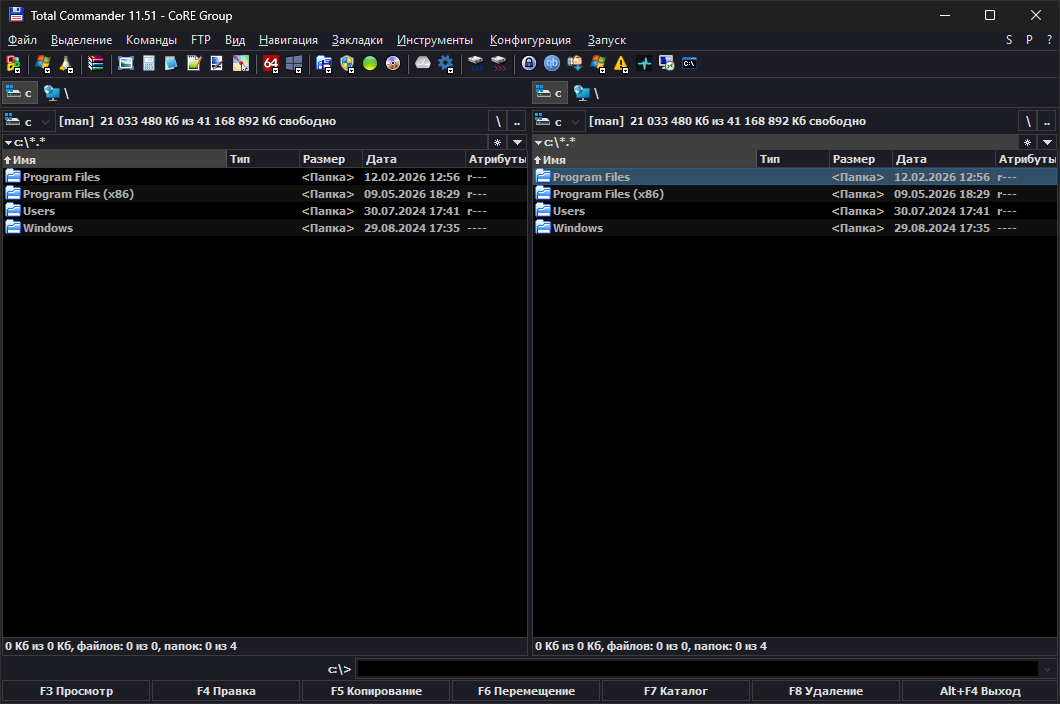Open the security shield toolbar icon
Screen dimensions: 1060x704
[347, 64]
